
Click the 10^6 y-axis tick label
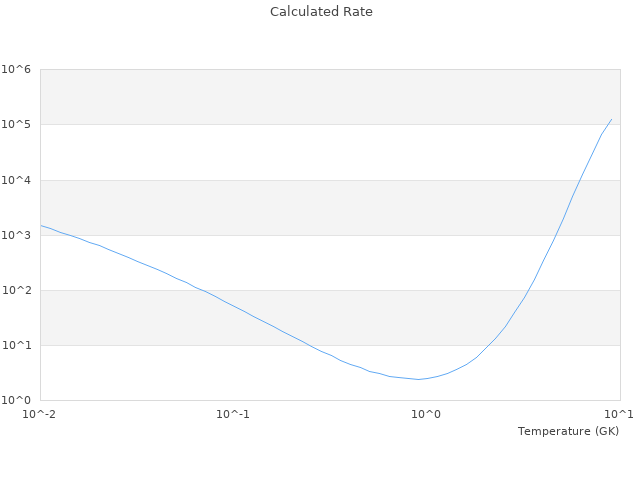tap(16, 70)
